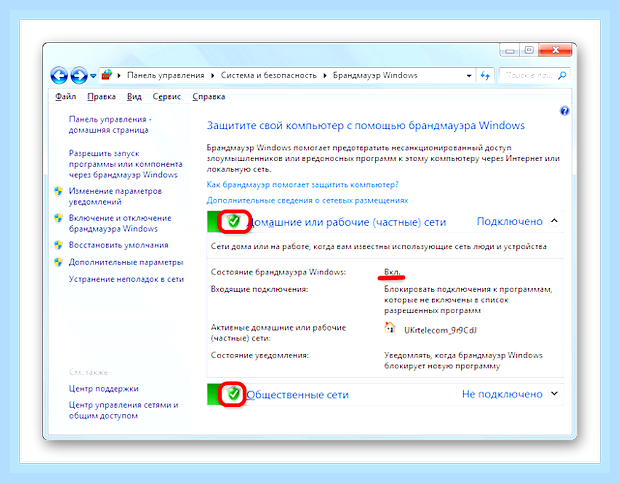Image resolution: width=620 pixels, height=483 pixels.
Task: Click the control panel search field
Action: (x=529, y=75)
